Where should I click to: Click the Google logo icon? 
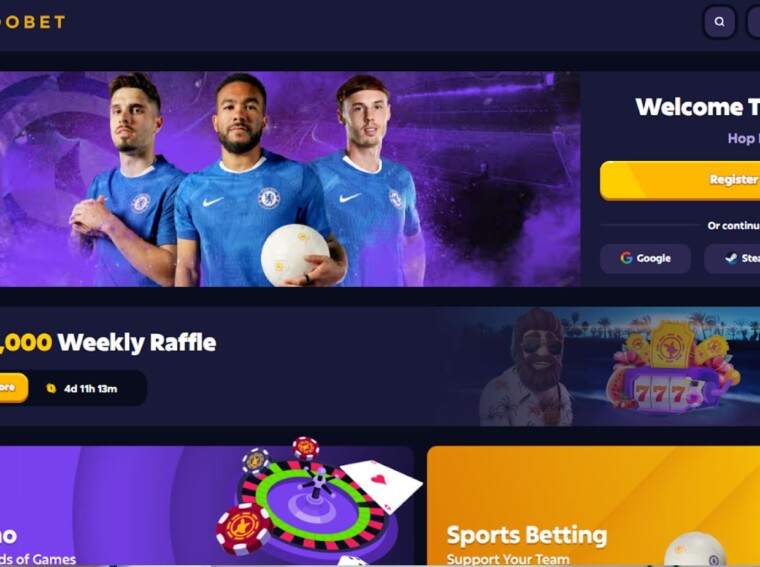(626, 258)
